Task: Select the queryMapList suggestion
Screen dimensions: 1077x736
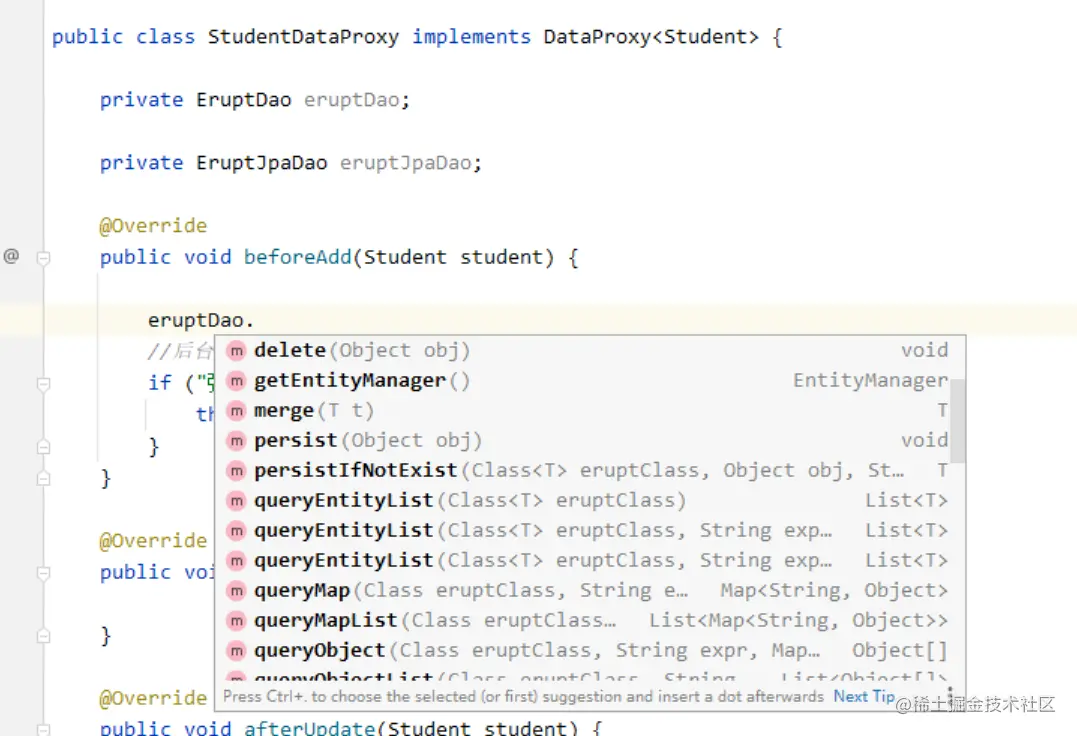Action: 589,621
